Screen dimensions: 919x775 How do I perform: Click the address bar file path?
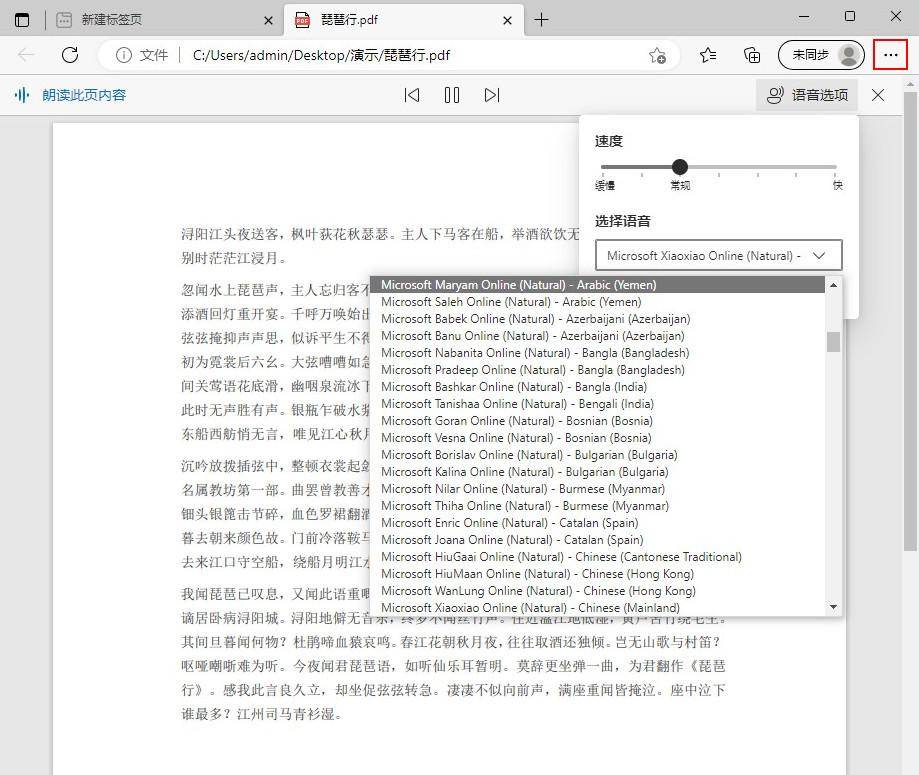321,55
